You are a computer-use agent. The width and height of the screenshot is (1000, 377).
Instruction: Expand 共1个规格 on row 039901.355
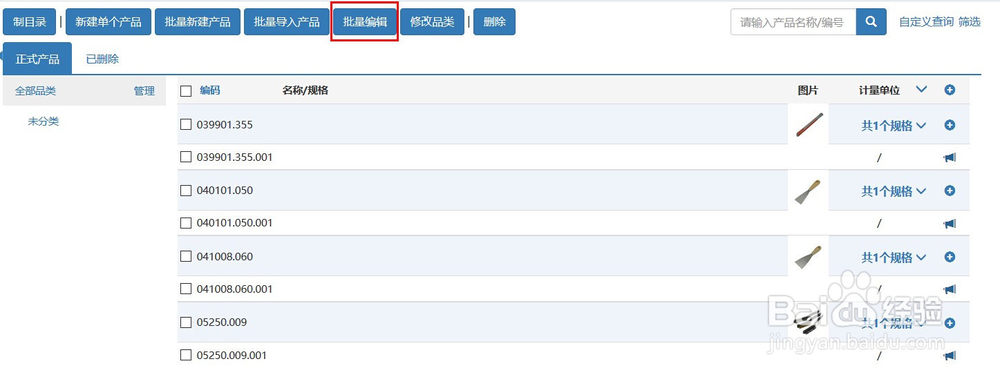coord(893,126)
